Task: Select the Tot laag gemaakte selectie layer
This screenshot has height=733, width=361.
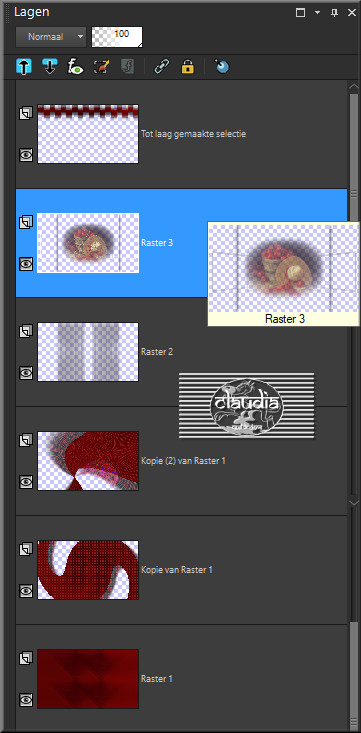Action: tap(181, 134)
